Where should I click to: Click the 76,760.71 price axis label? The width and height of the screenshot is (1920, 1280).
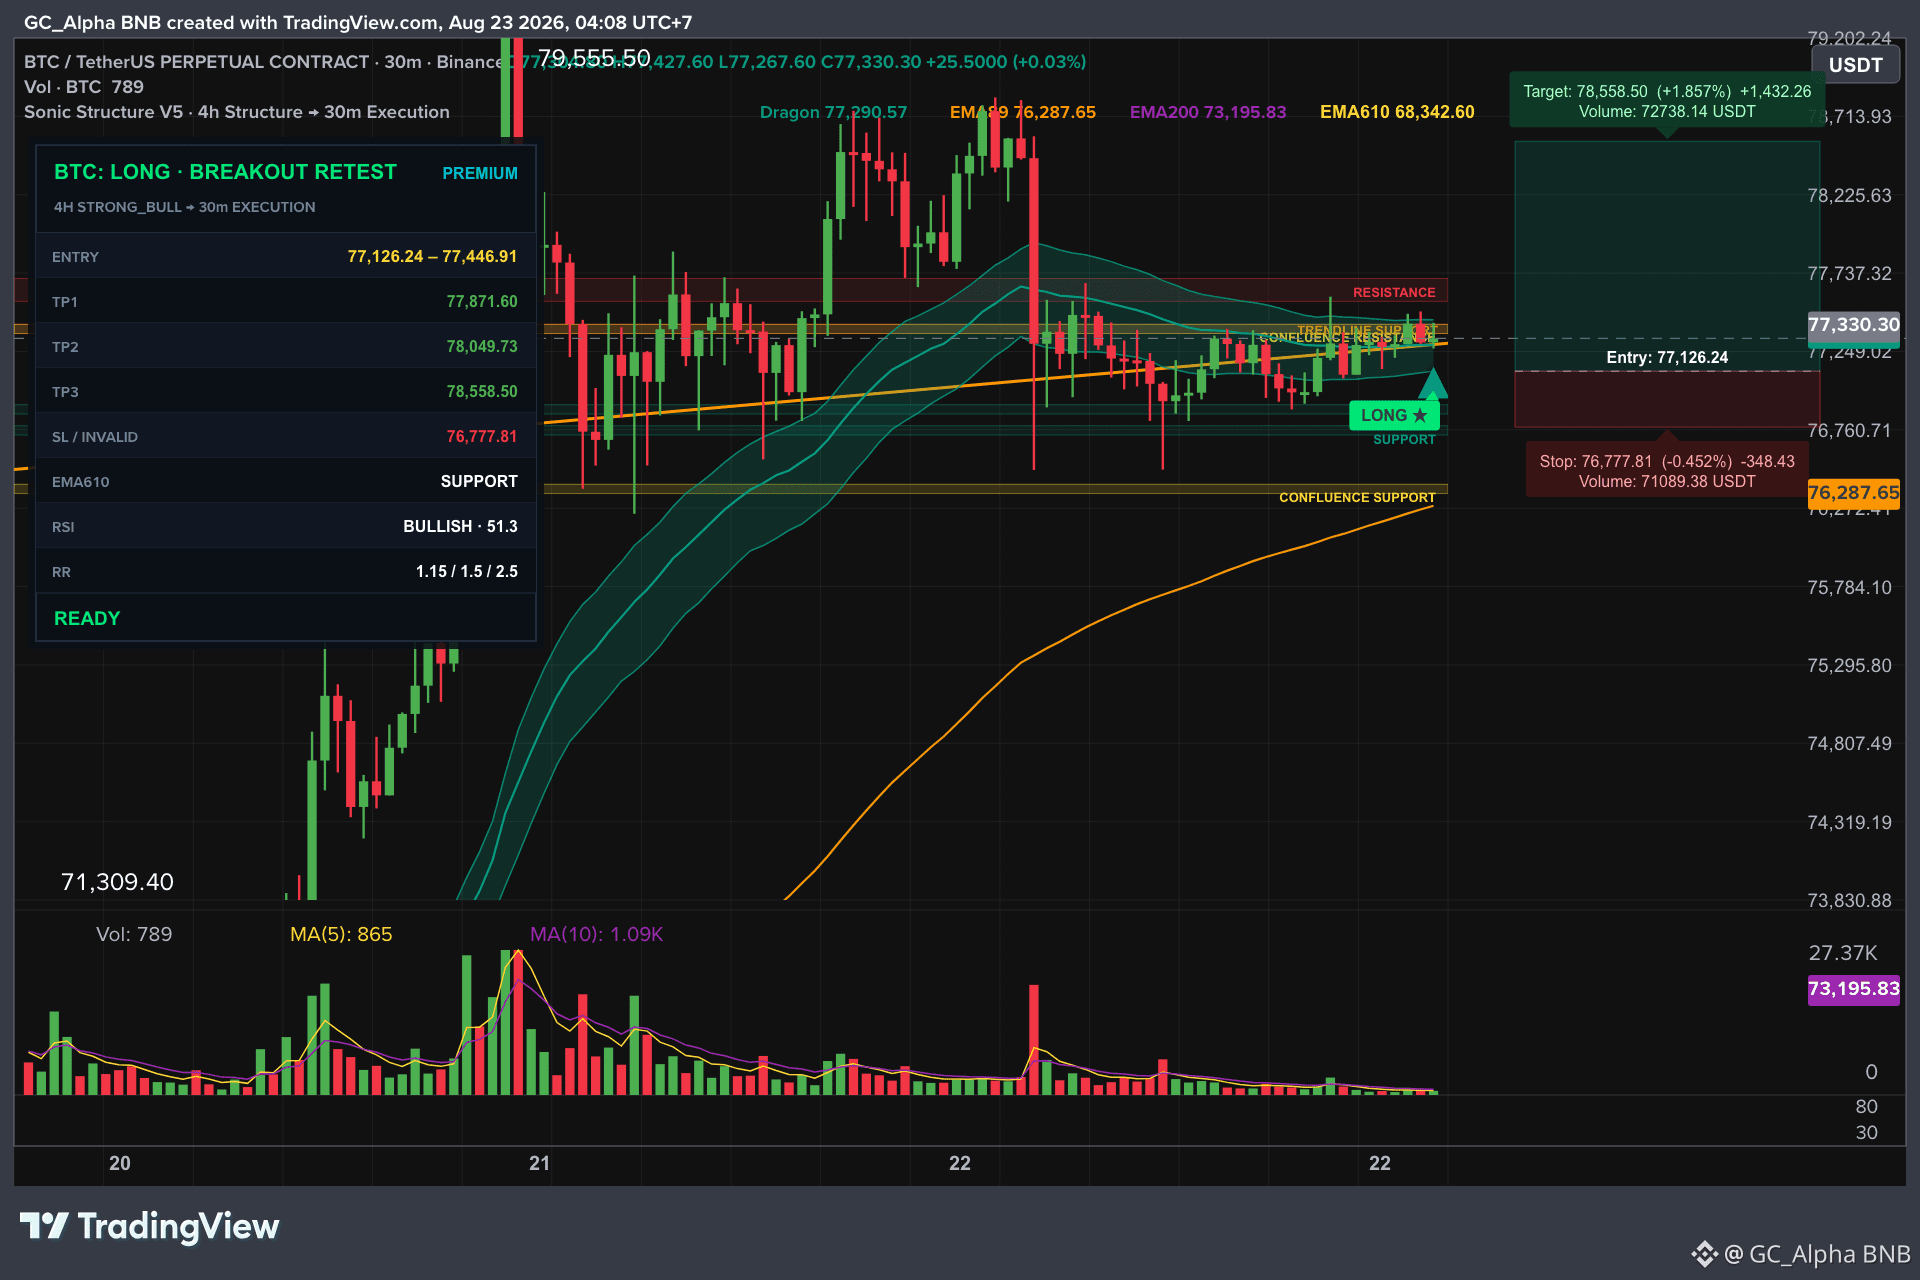(x=1849, y=431)
